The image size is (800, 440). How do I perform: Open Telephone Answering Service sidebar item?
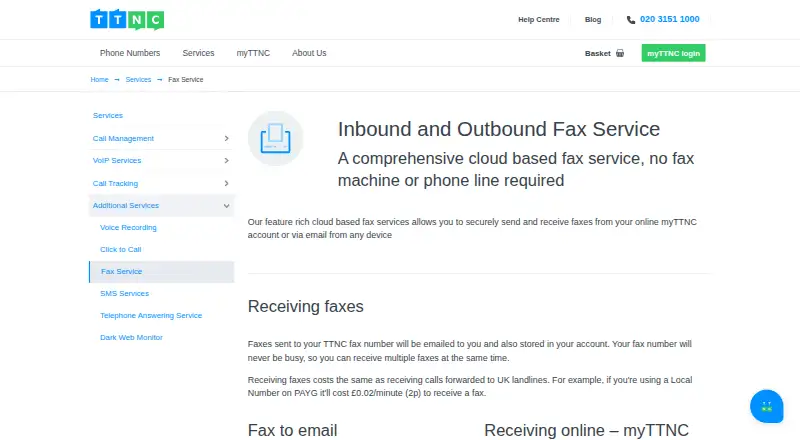pyautogui.click(x=151, y=315)
